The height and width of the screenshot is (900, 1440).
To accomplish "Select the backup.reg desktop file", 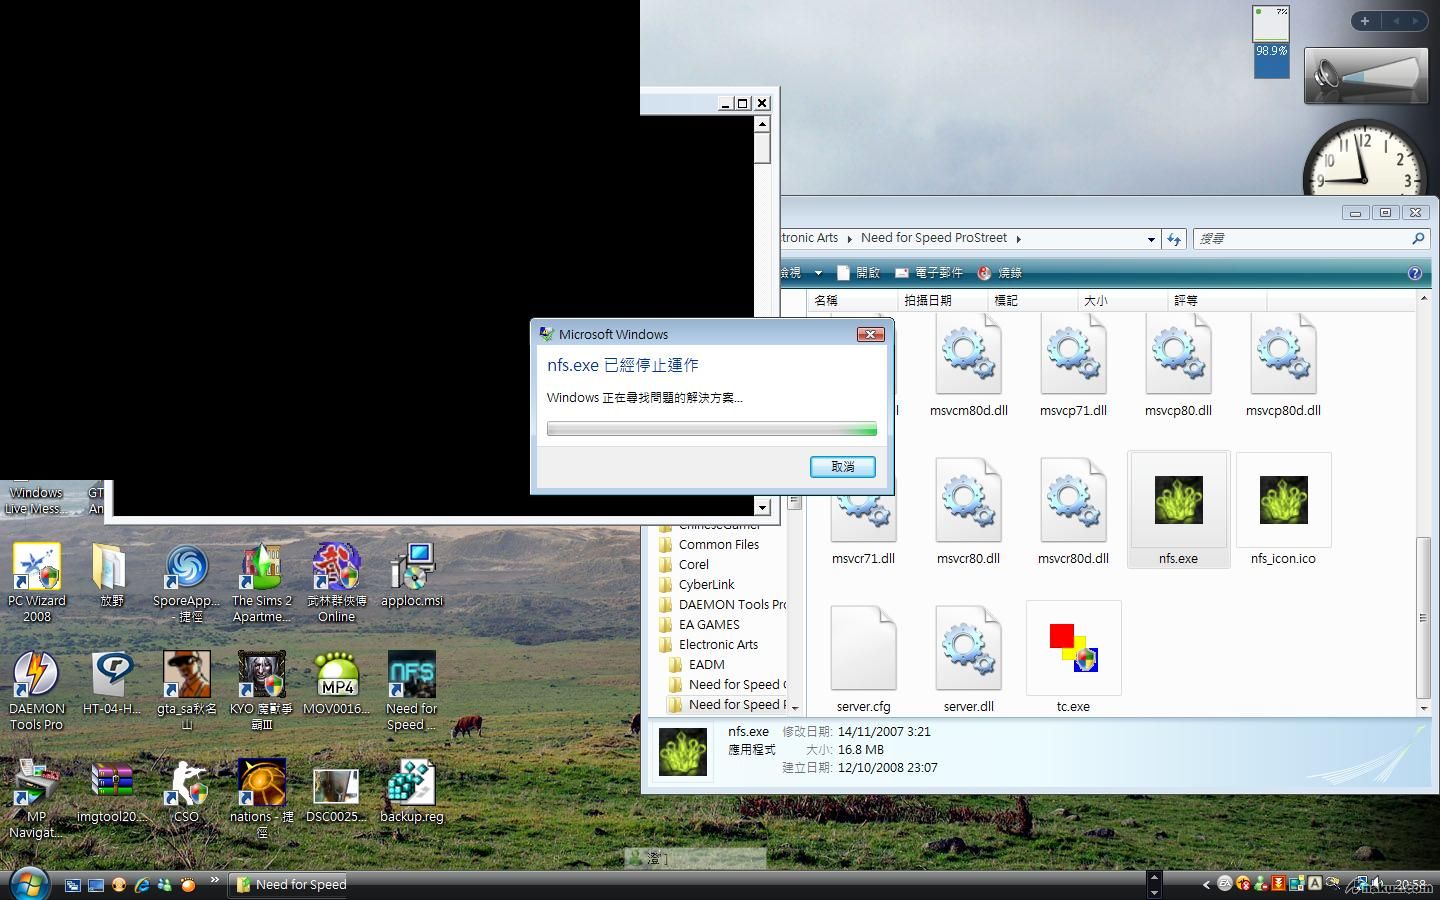I will point(412,791).
